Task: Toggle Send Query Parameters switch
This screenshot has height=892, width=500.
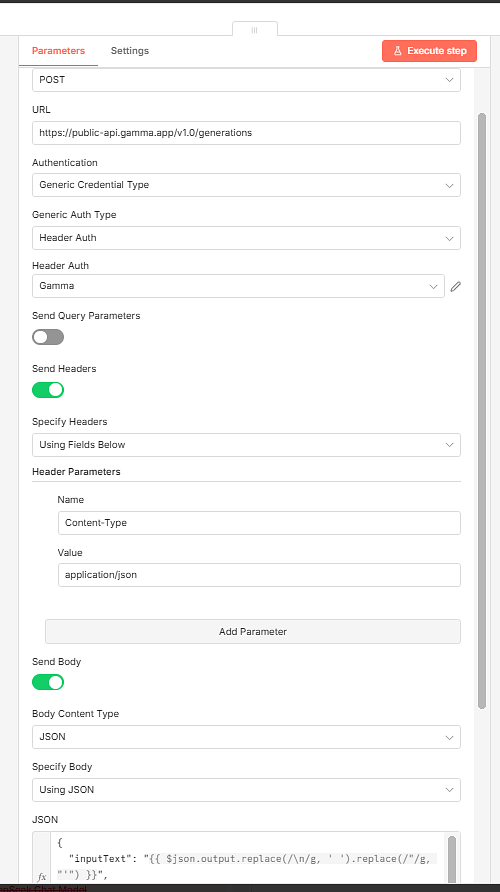Action: click(x=48, y=337)
